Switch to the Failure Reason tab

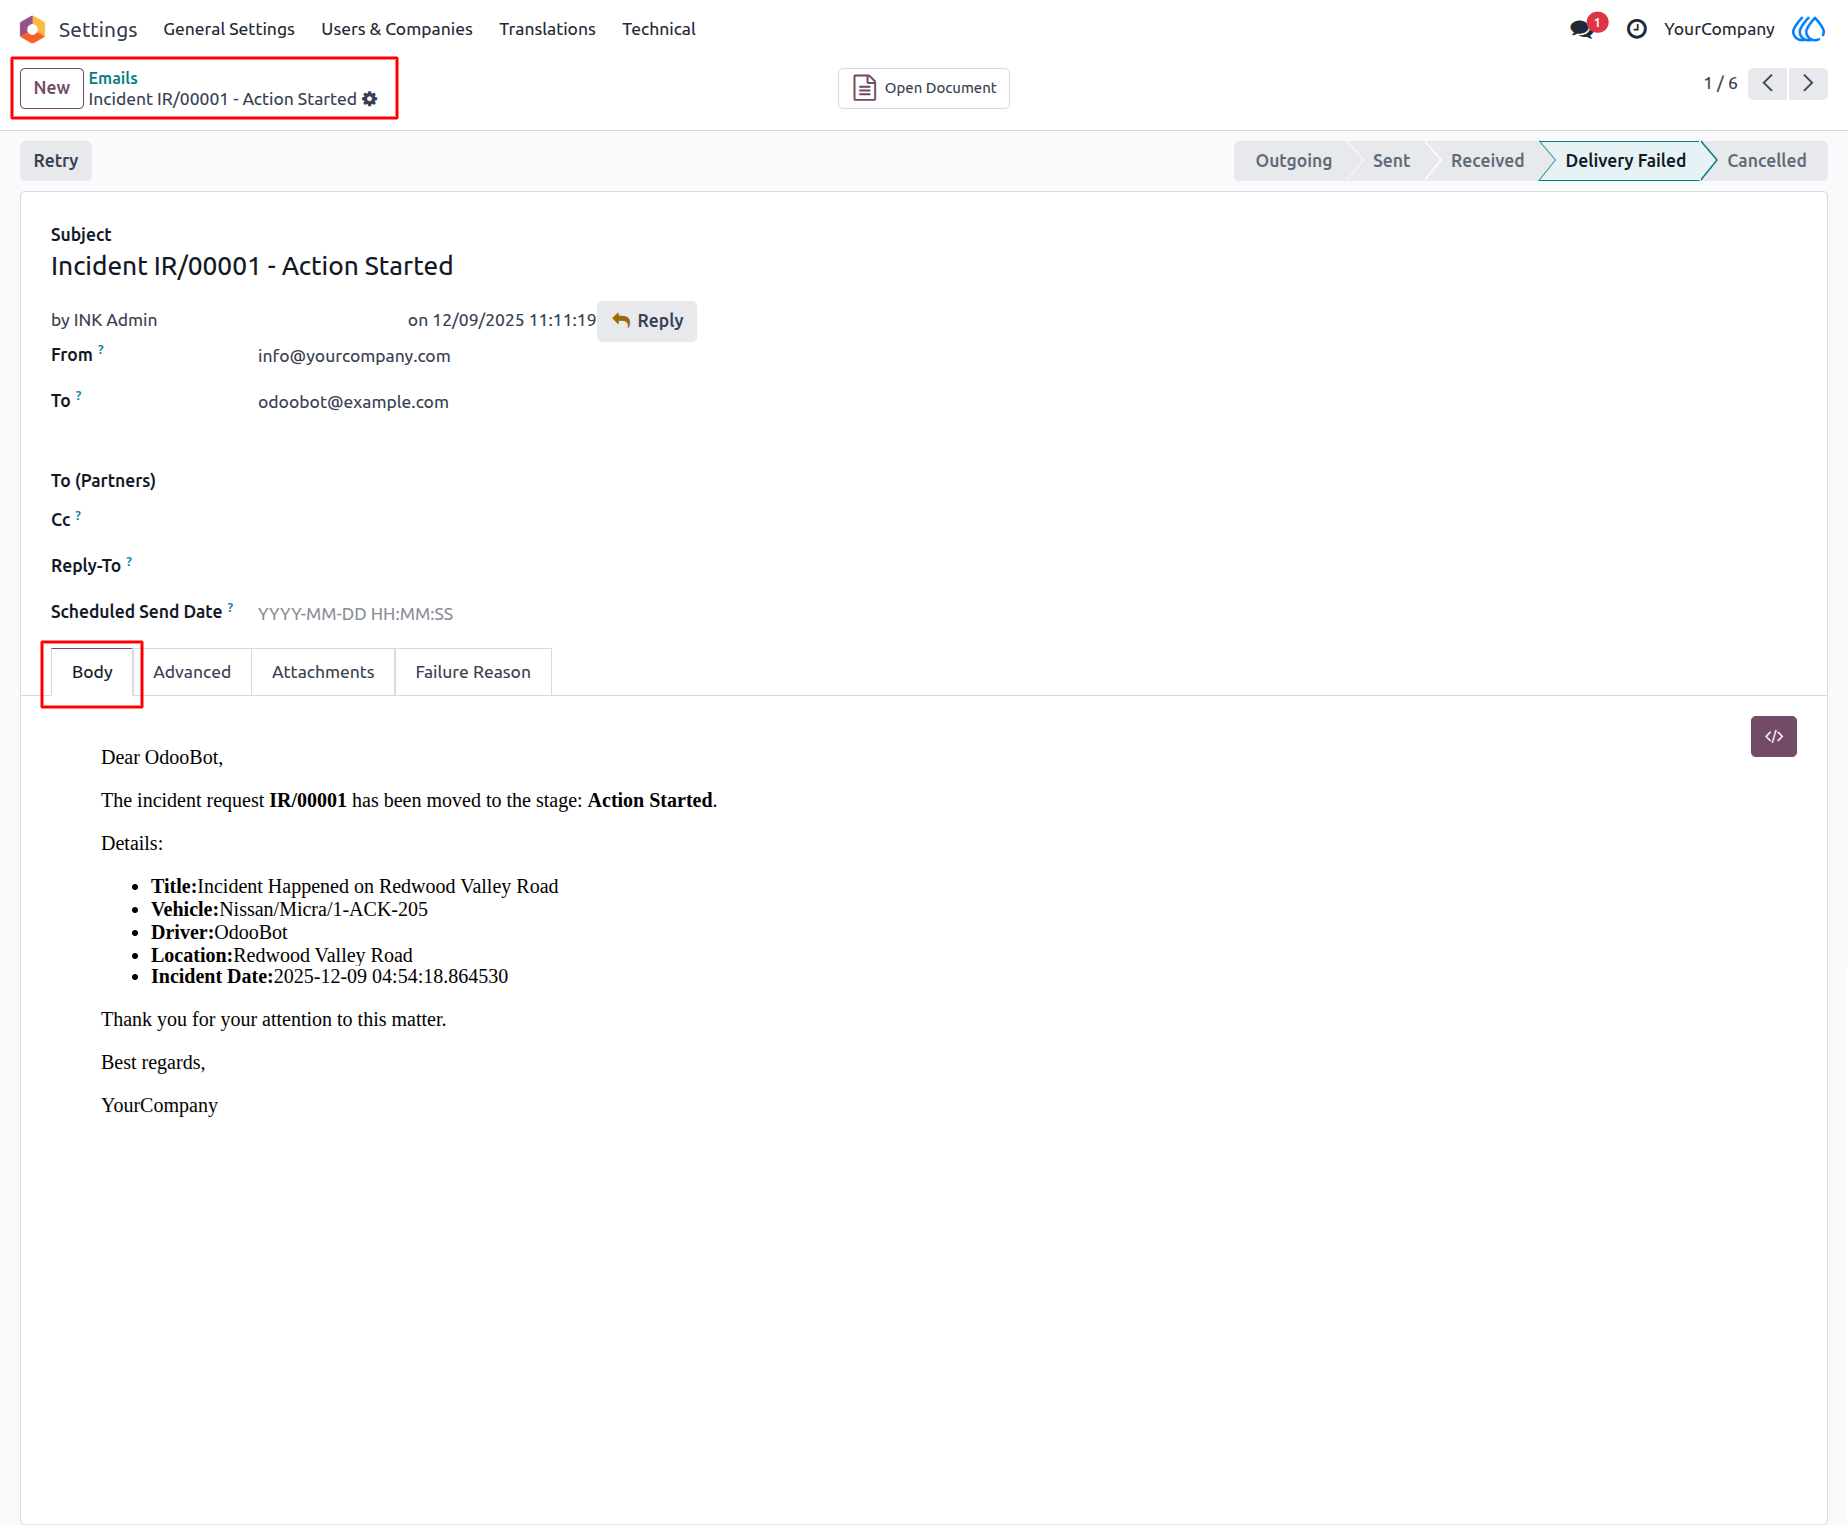[473, 672]
